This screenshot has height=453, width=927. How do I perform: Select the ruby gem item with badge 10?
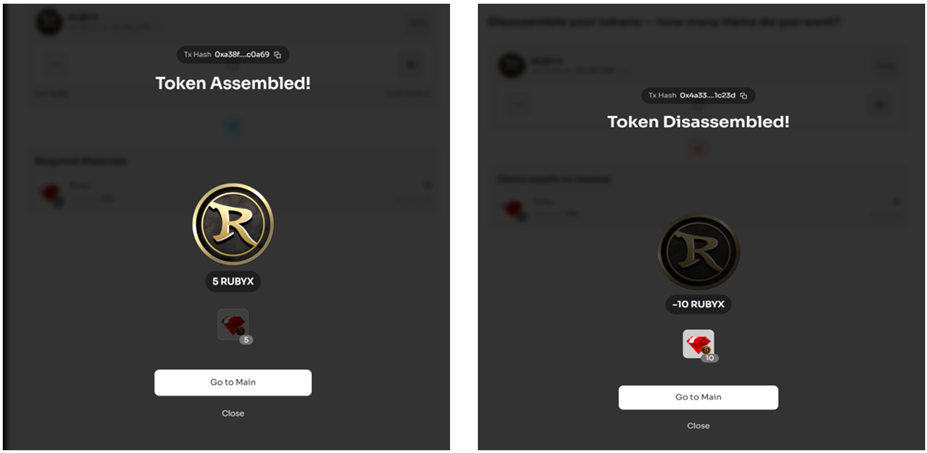tap(698, 345)
